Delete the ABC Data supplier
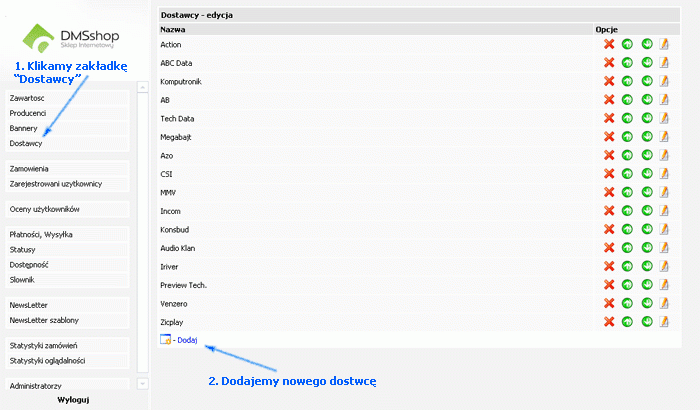700x410 pixels. point(609,63)
